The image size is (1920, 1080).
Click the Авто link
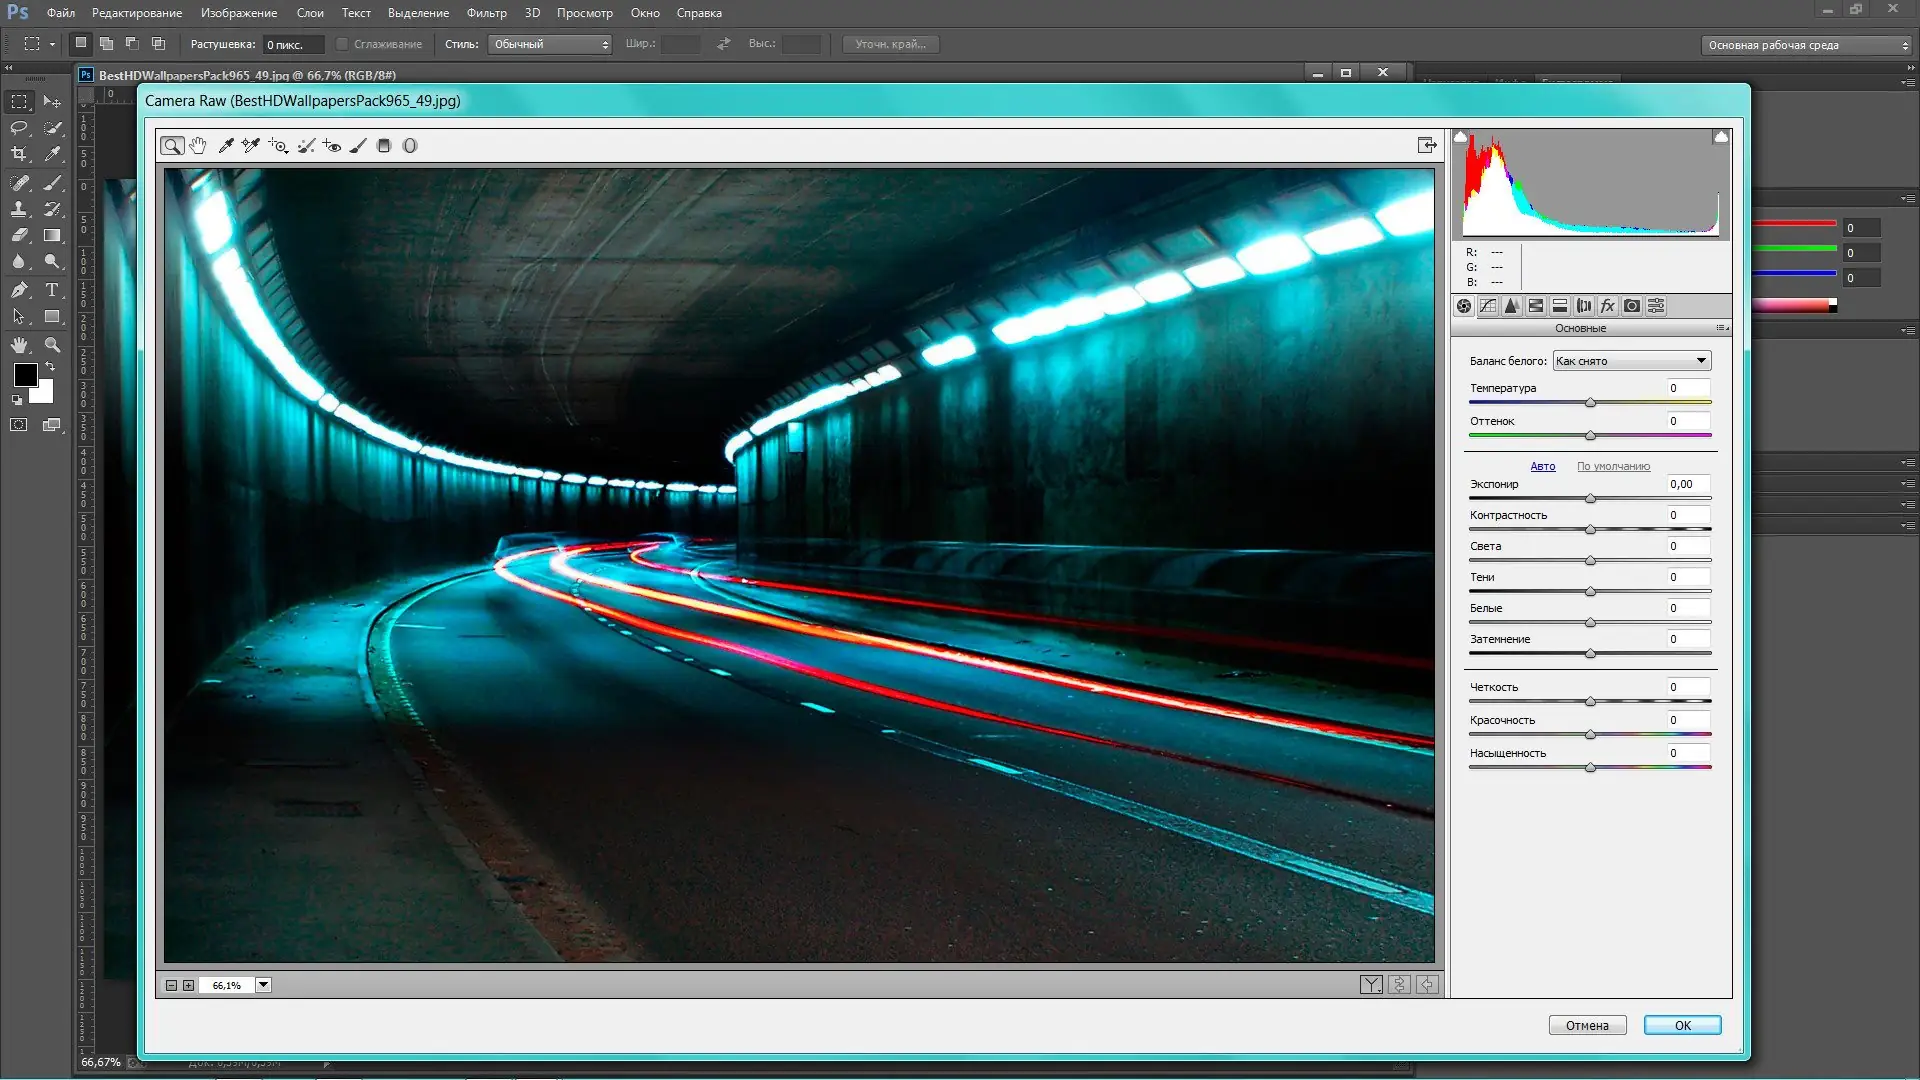1542,466
